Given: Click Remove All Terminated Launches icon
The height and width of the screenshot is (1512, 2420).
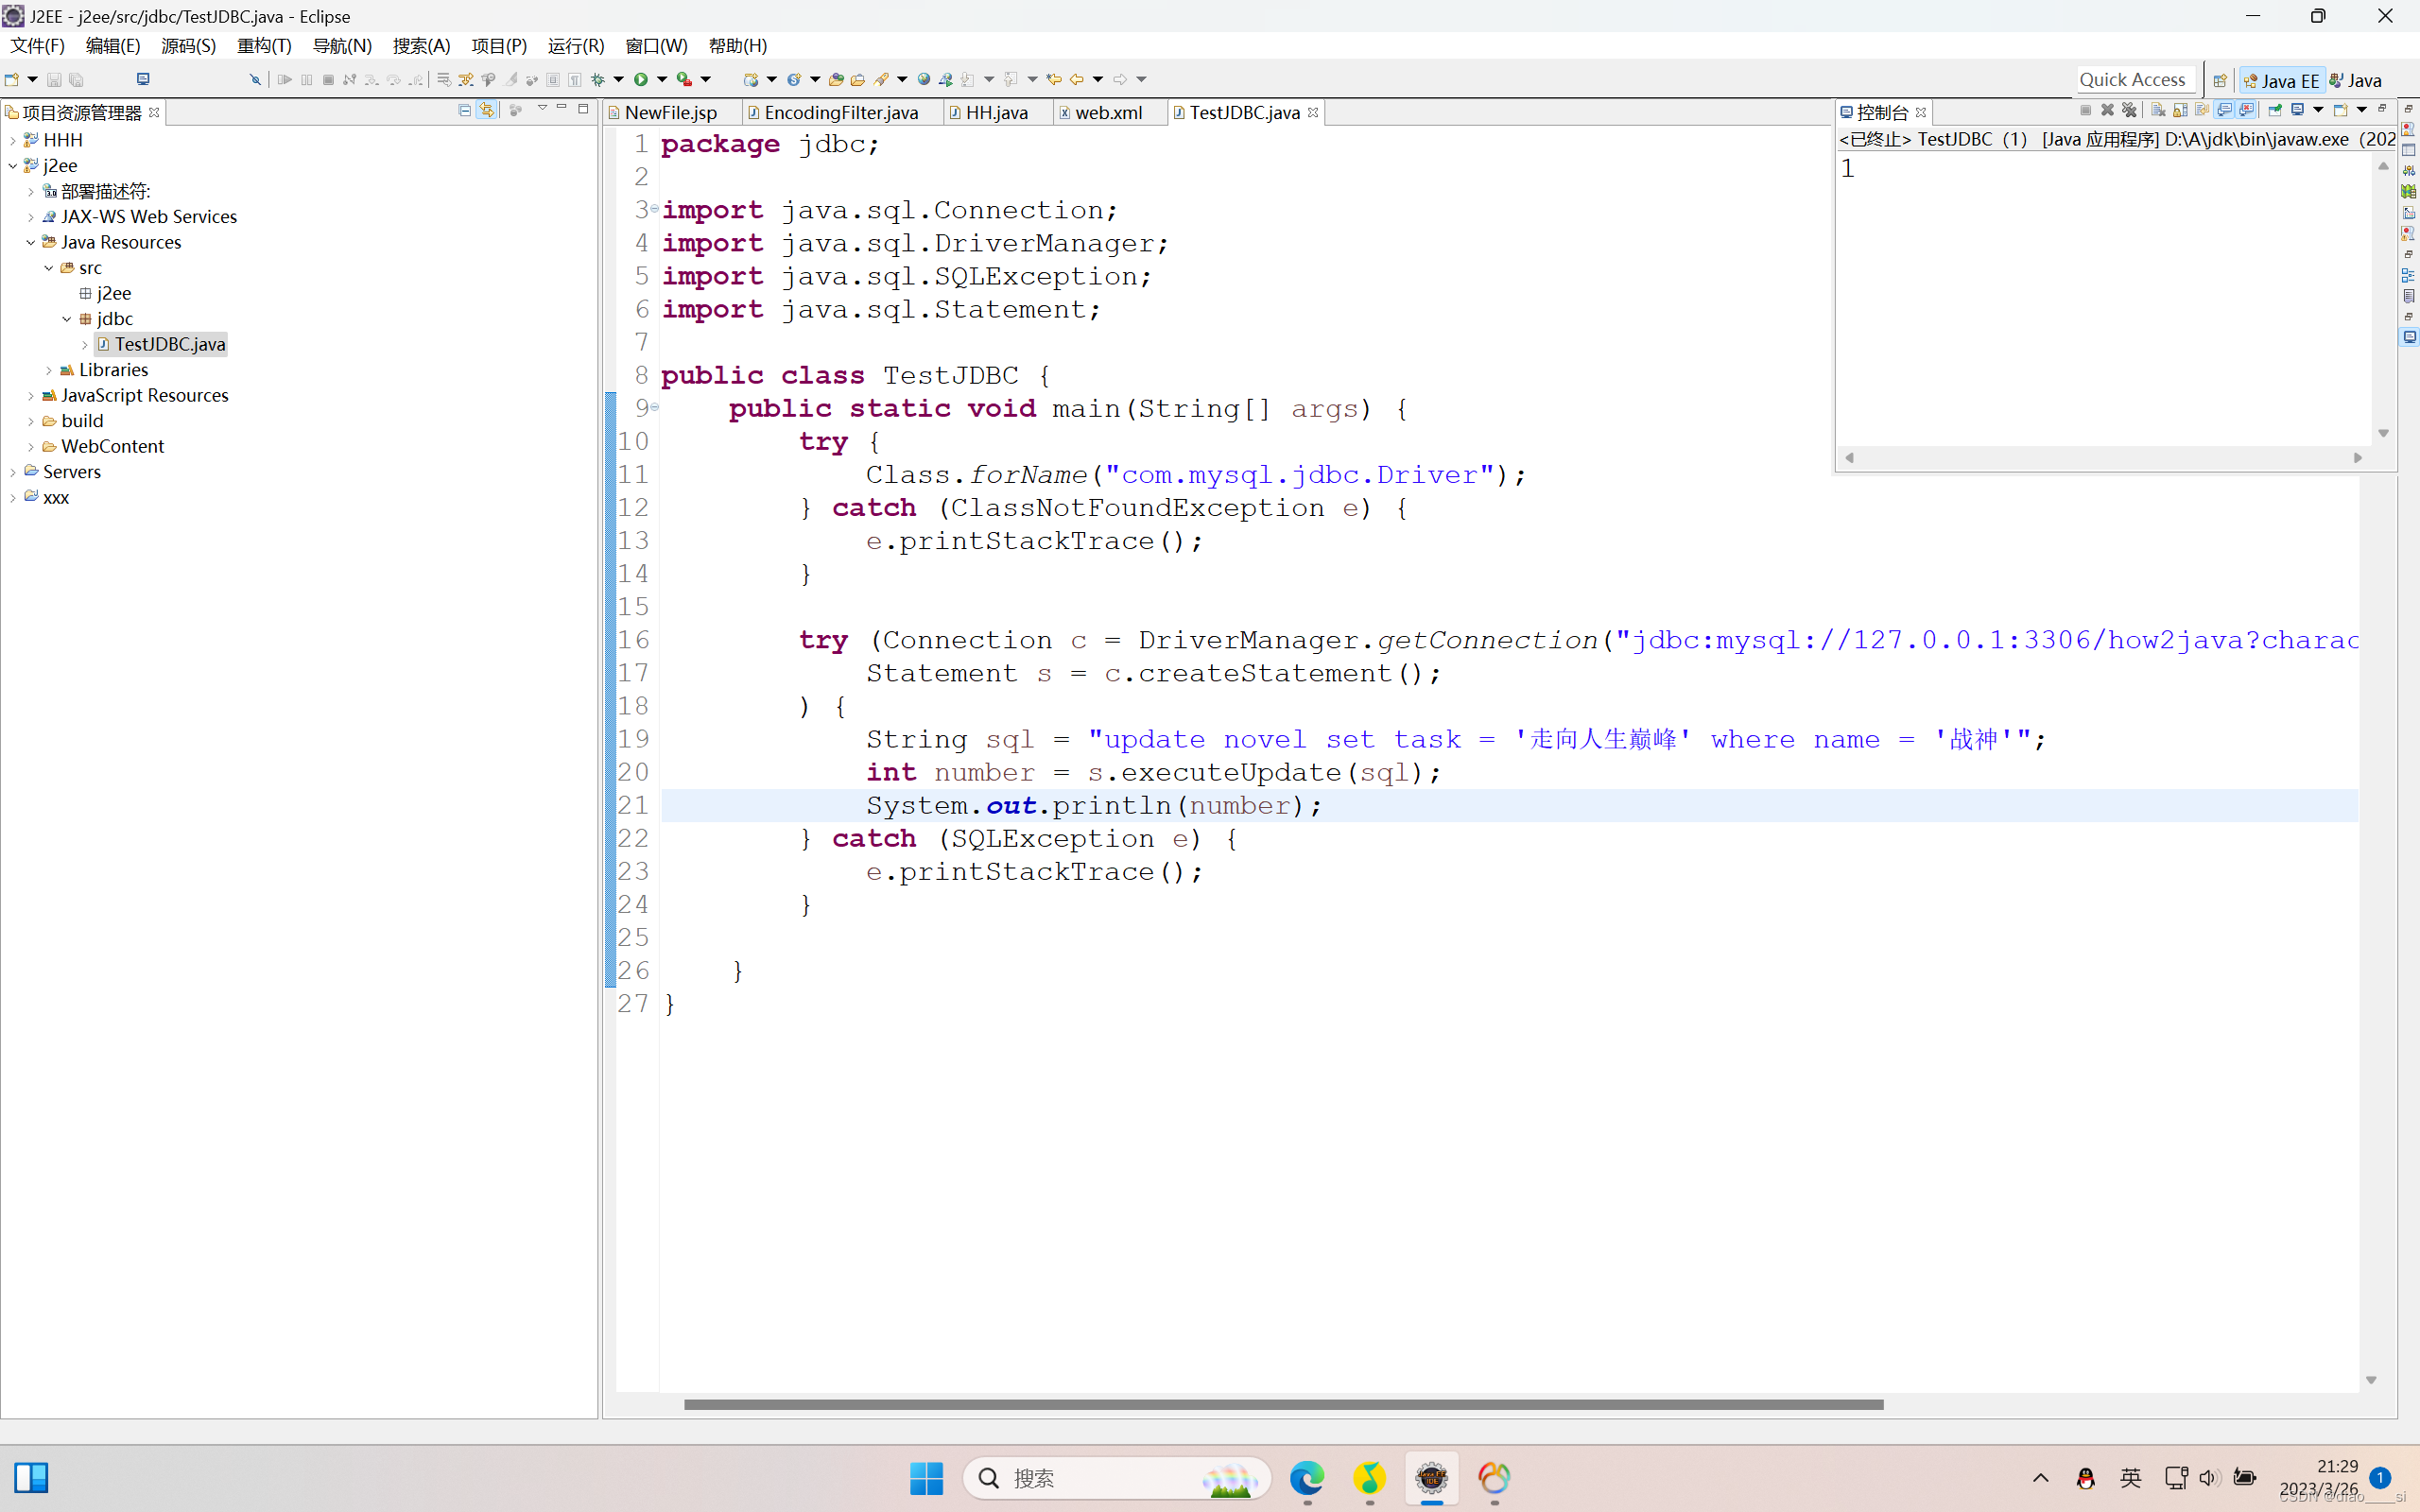Looking at the screenshot, I should pyautogui.click(x=2129, y=110).
